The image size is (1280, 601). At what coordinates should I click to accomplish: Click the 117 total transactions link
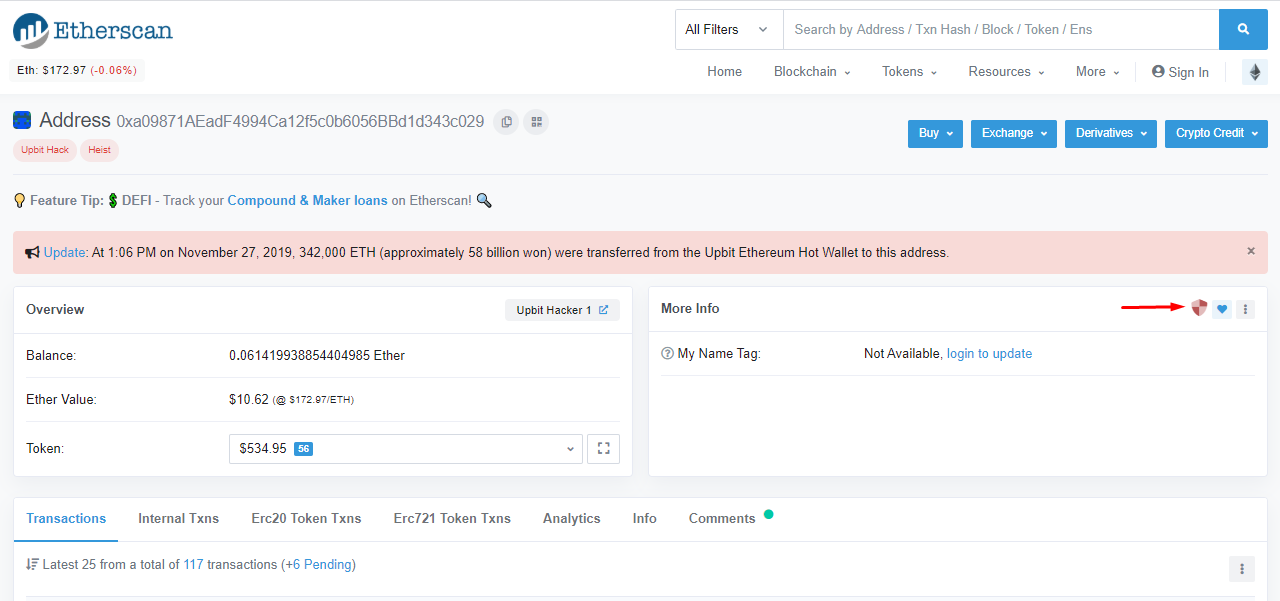193,564
